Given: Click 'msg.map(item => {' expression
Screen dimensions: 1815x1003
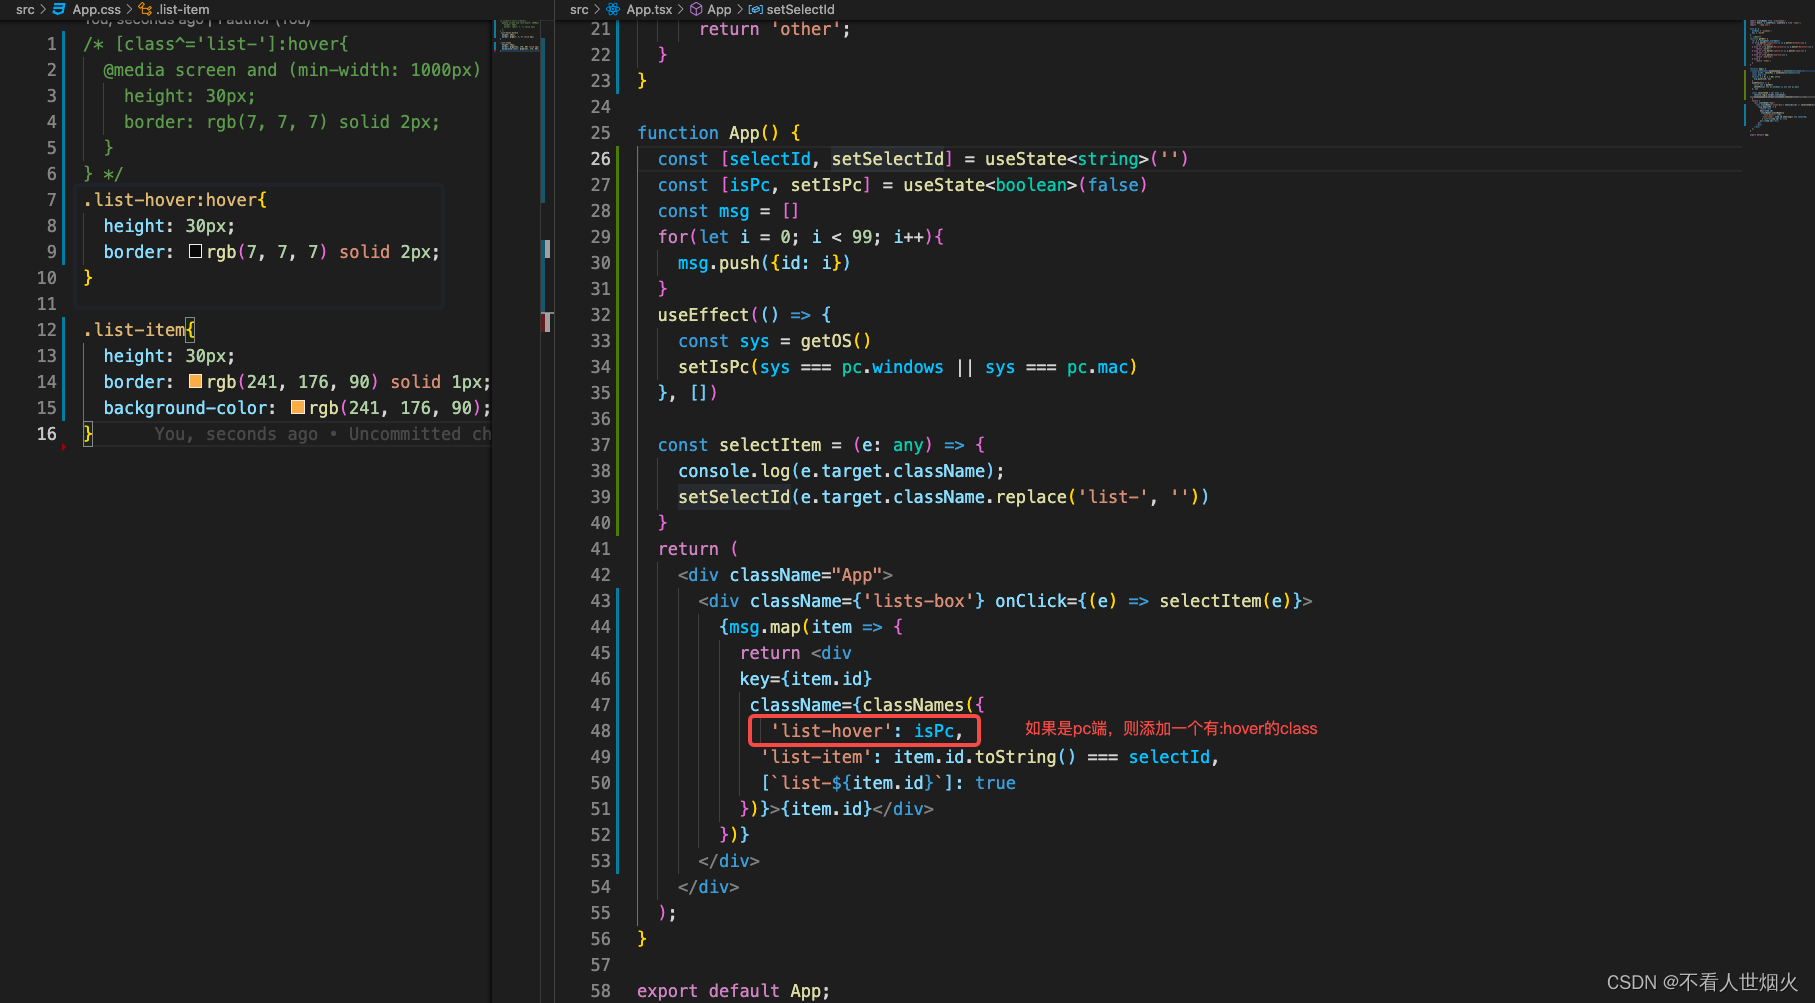Looking at the screenshot, I should [811, 627].
